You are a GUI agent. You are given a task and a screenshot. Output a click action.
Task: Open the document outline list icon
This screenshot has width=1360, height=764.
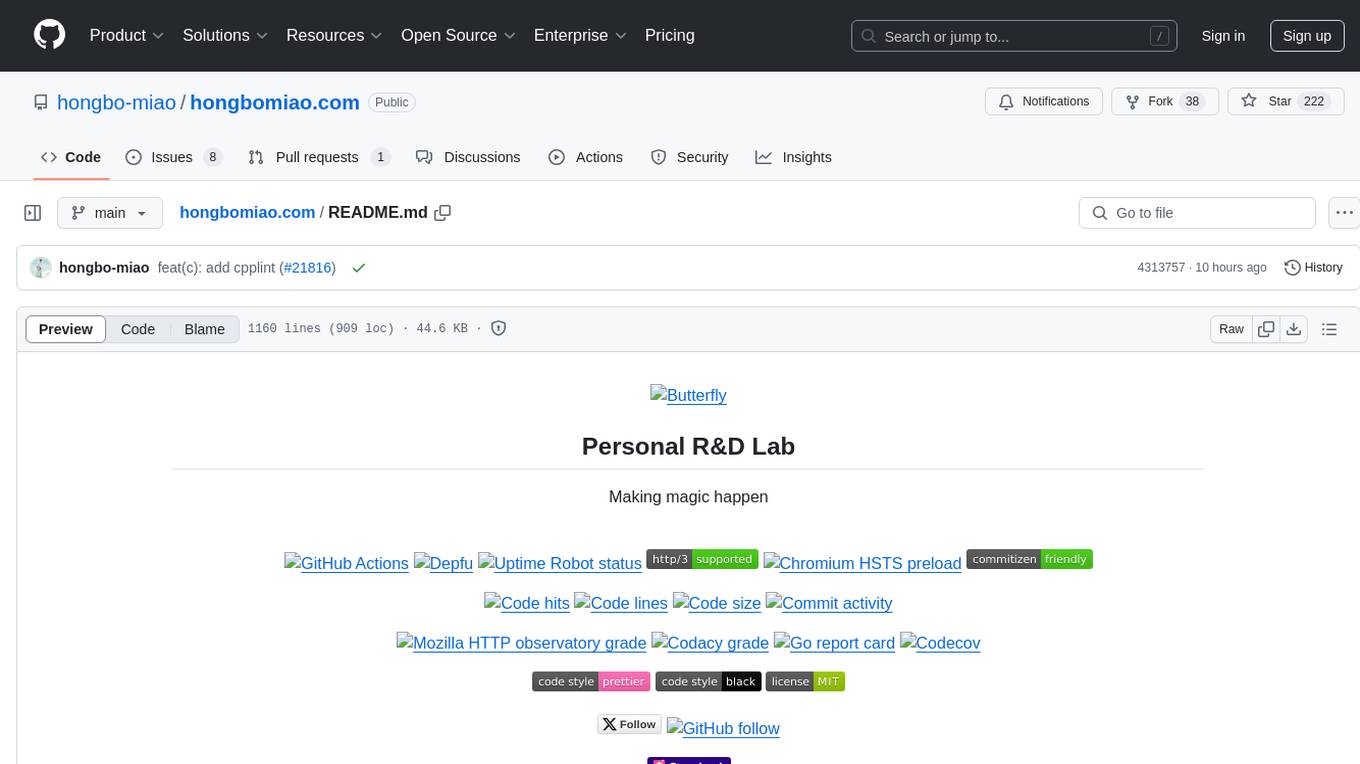(x=1329, y=329)
